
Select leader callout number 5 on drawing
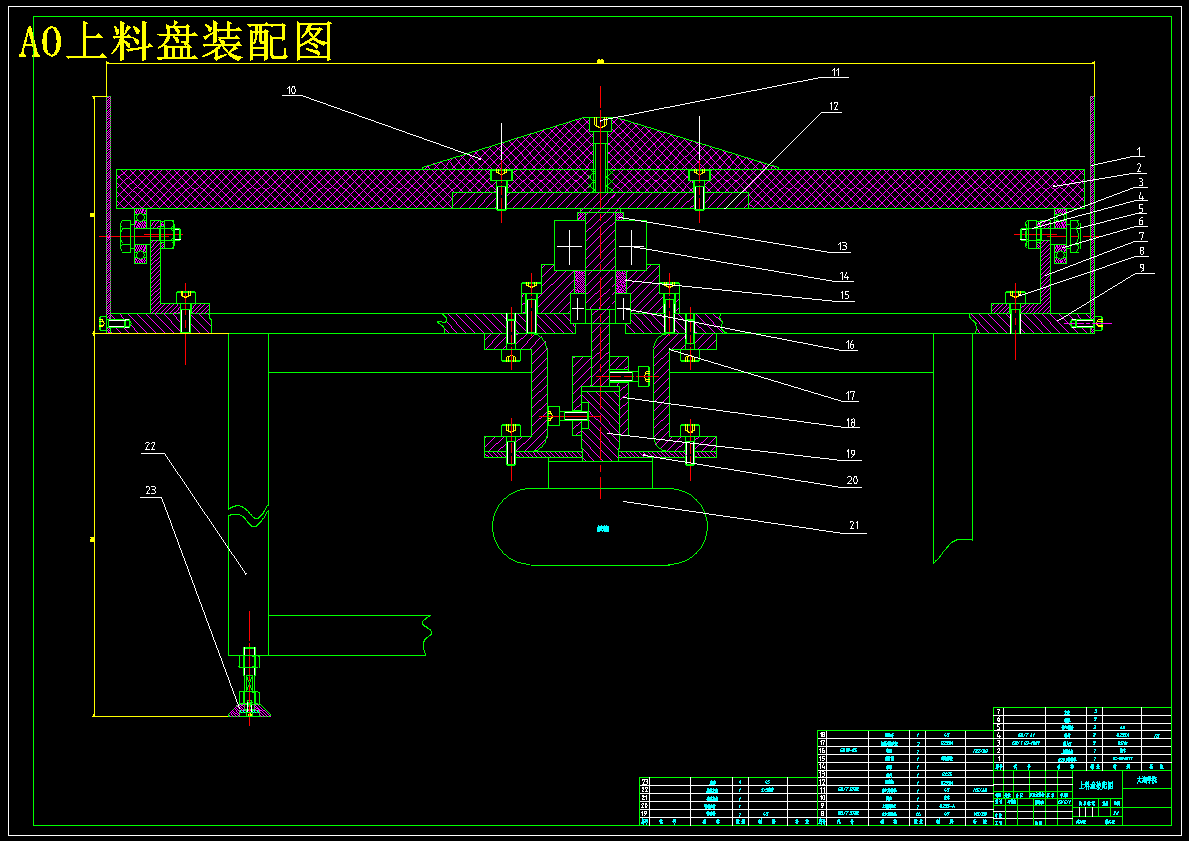tap(1139, 209)
